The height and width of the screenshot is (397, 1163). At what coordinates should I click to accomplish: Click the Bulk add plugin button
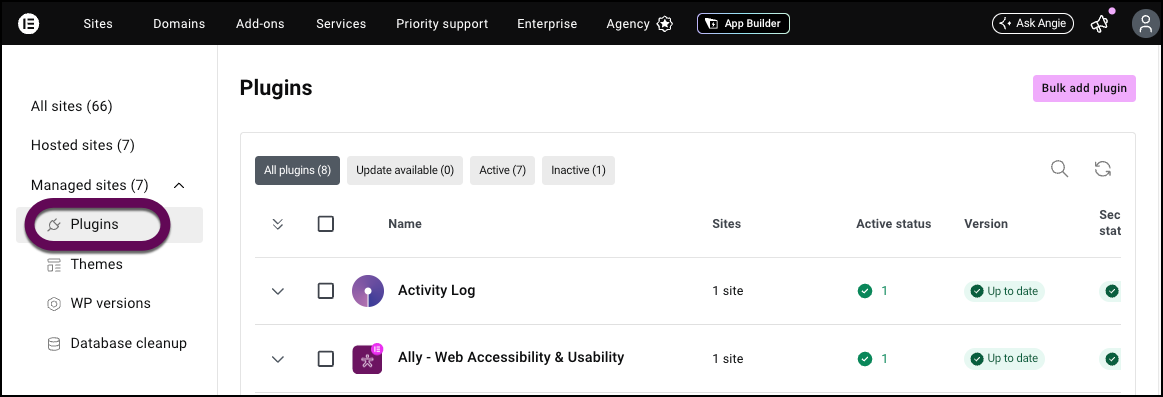tap(1084, 88)
